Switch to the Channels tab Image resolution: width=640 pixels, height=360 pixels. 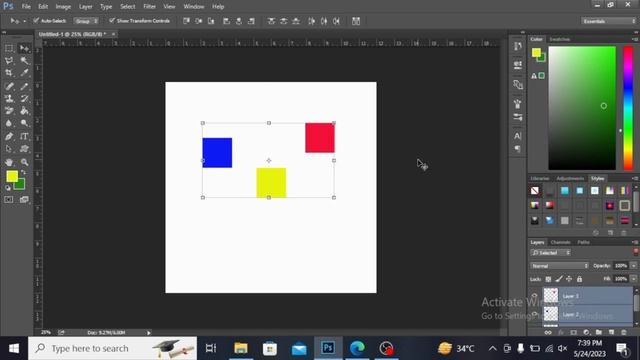coord(560,242)
